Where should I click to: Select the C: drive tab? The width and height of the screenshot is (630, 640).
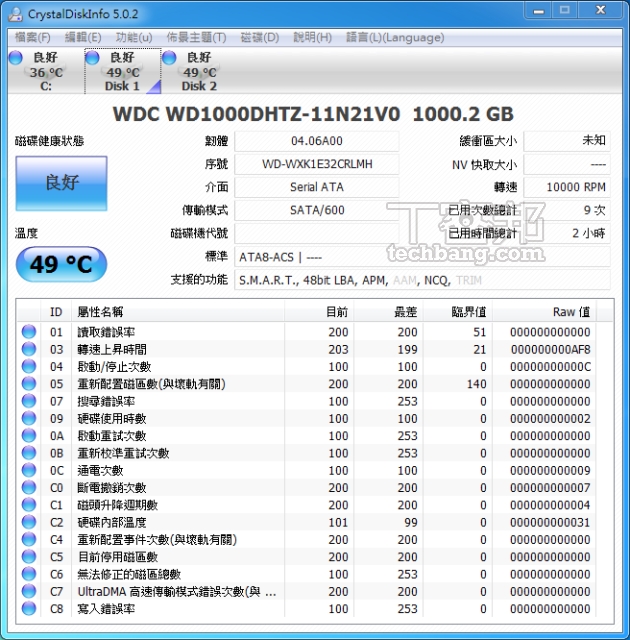(46, 71)
